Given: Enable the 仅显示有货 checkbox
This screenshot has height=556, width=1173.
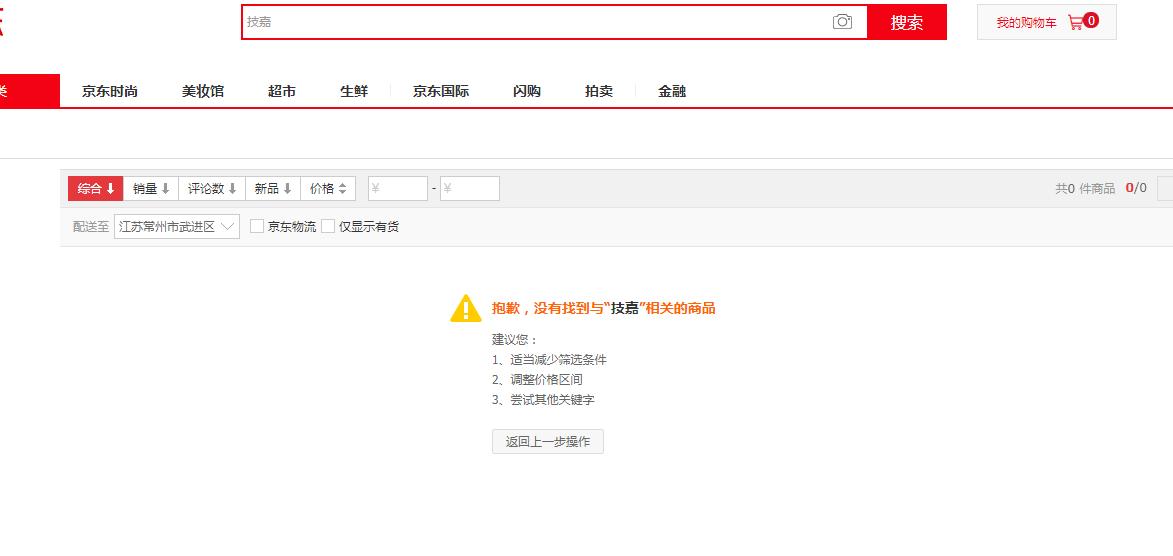Looking at the screenshot, I should (328, 226).
